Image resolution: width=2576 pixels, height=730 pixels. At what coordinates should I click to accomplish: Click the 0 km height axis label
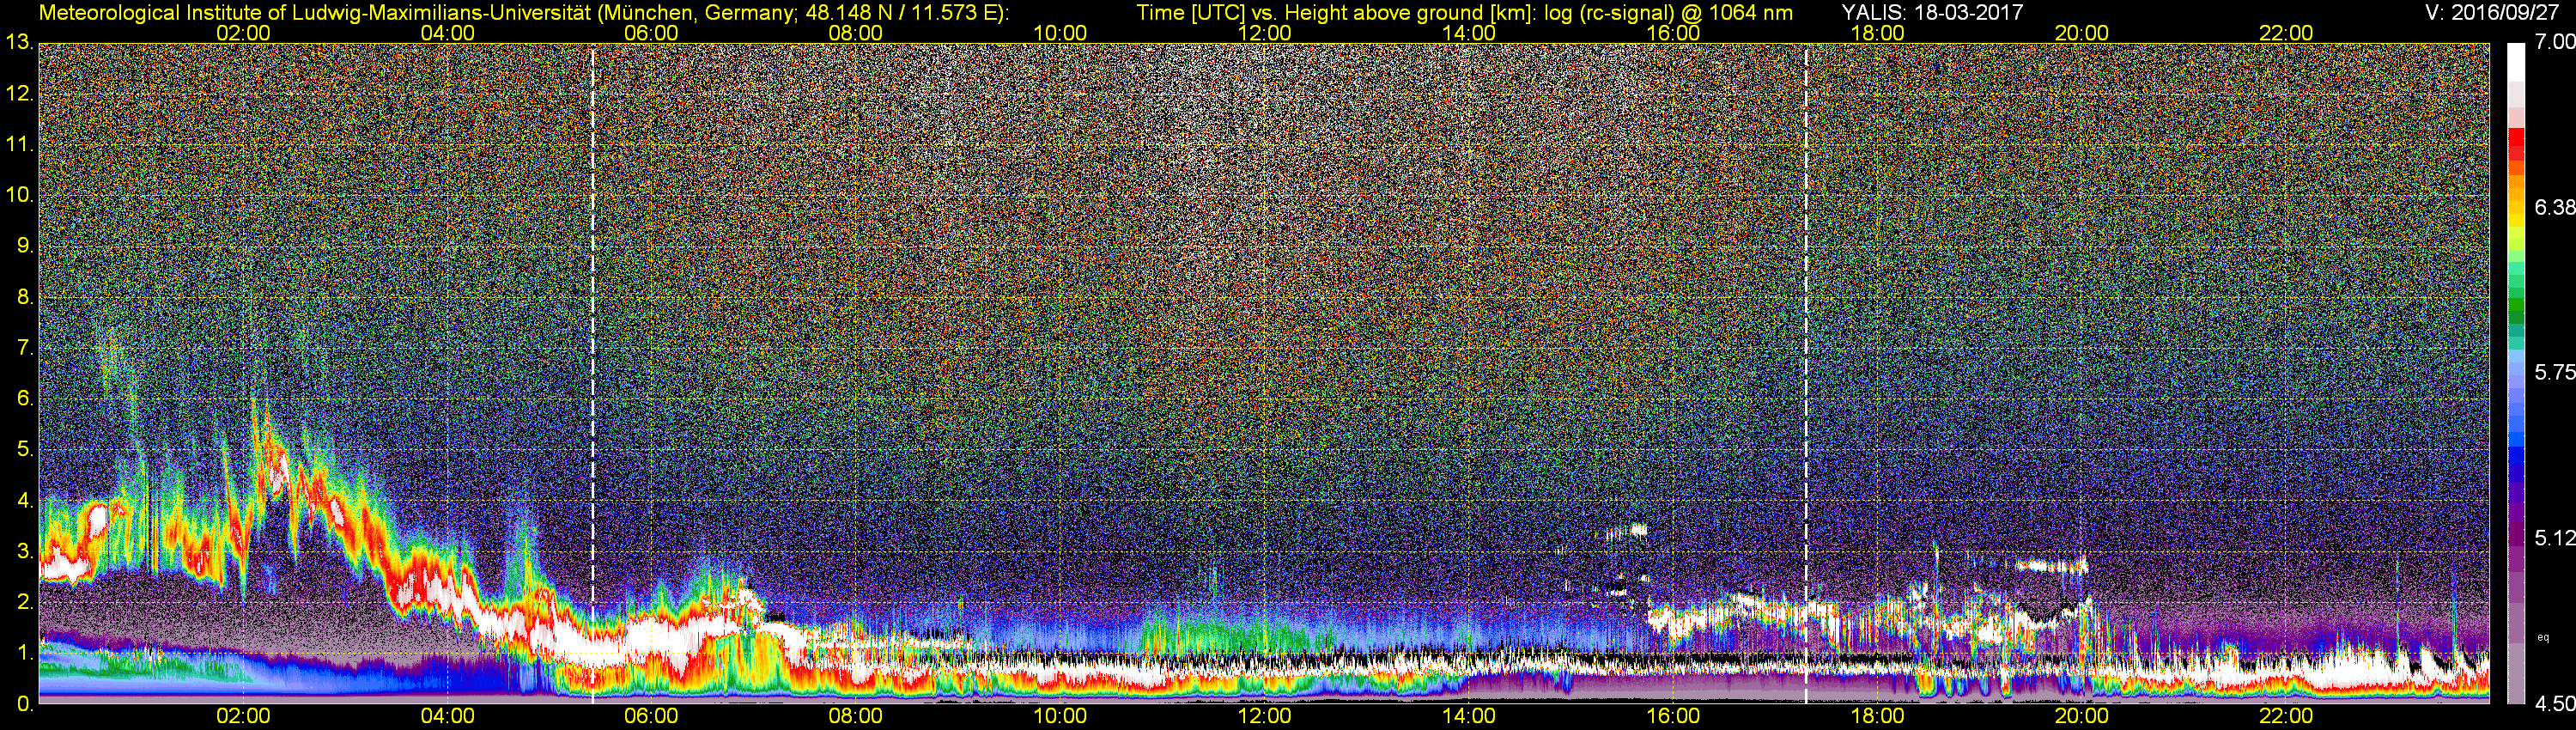point(25,704)
